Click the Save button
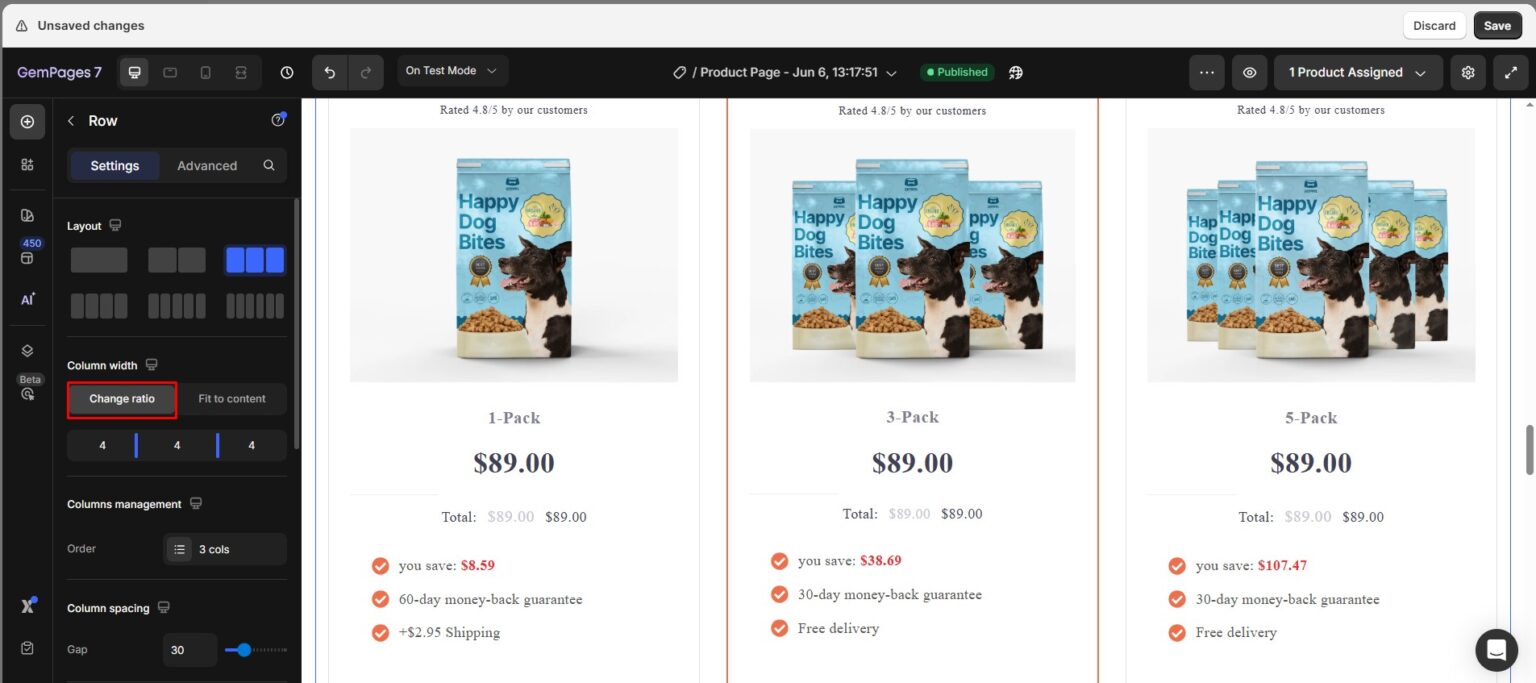This screenshot has width=1536, height=683. pos(1497,26)
